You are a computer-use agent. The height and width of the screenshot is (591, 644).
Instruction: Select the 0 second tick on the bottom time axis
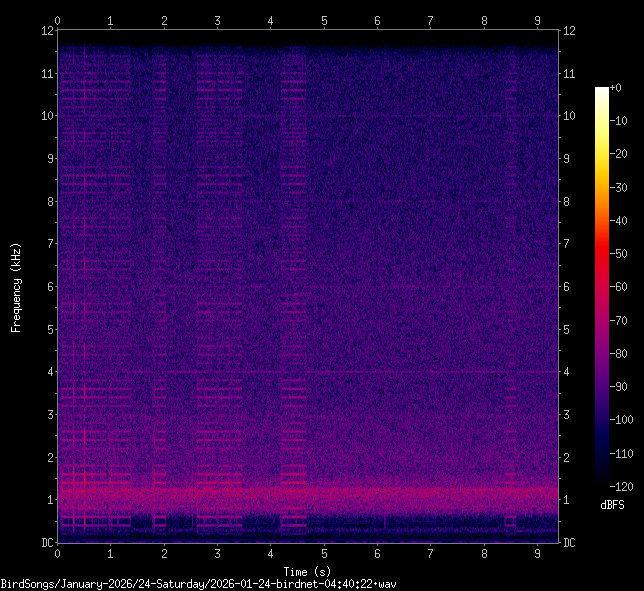(x=58, y=553)
